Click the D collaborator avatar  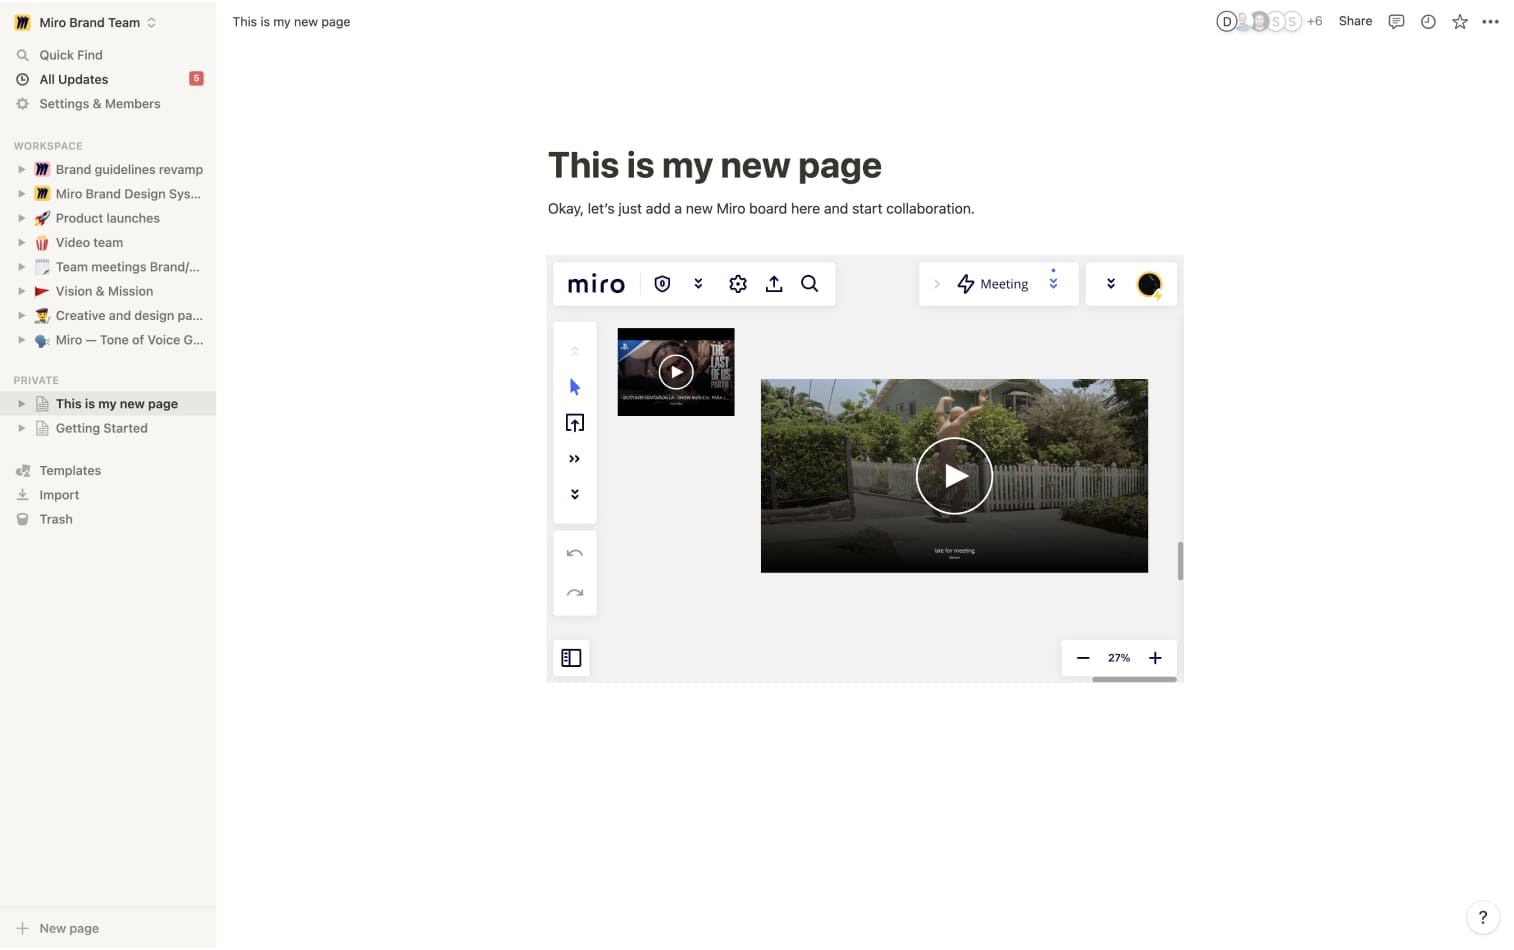click(1227, 21)
